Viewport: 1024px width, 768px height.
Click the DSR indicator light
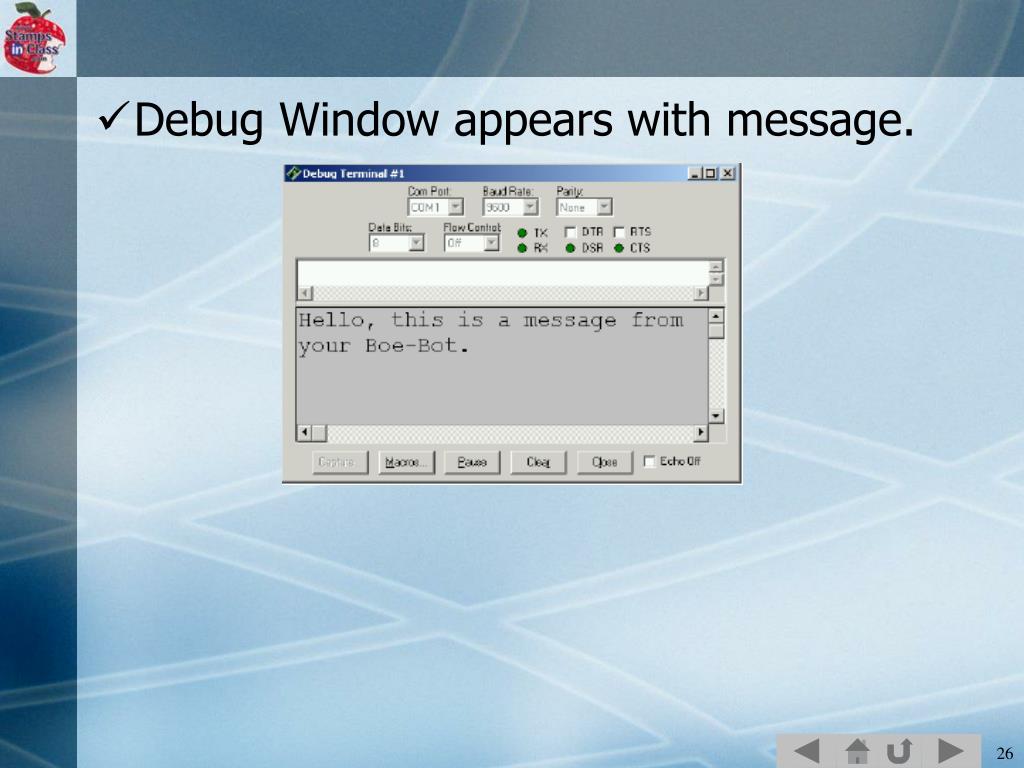click(x=570, y=248)
